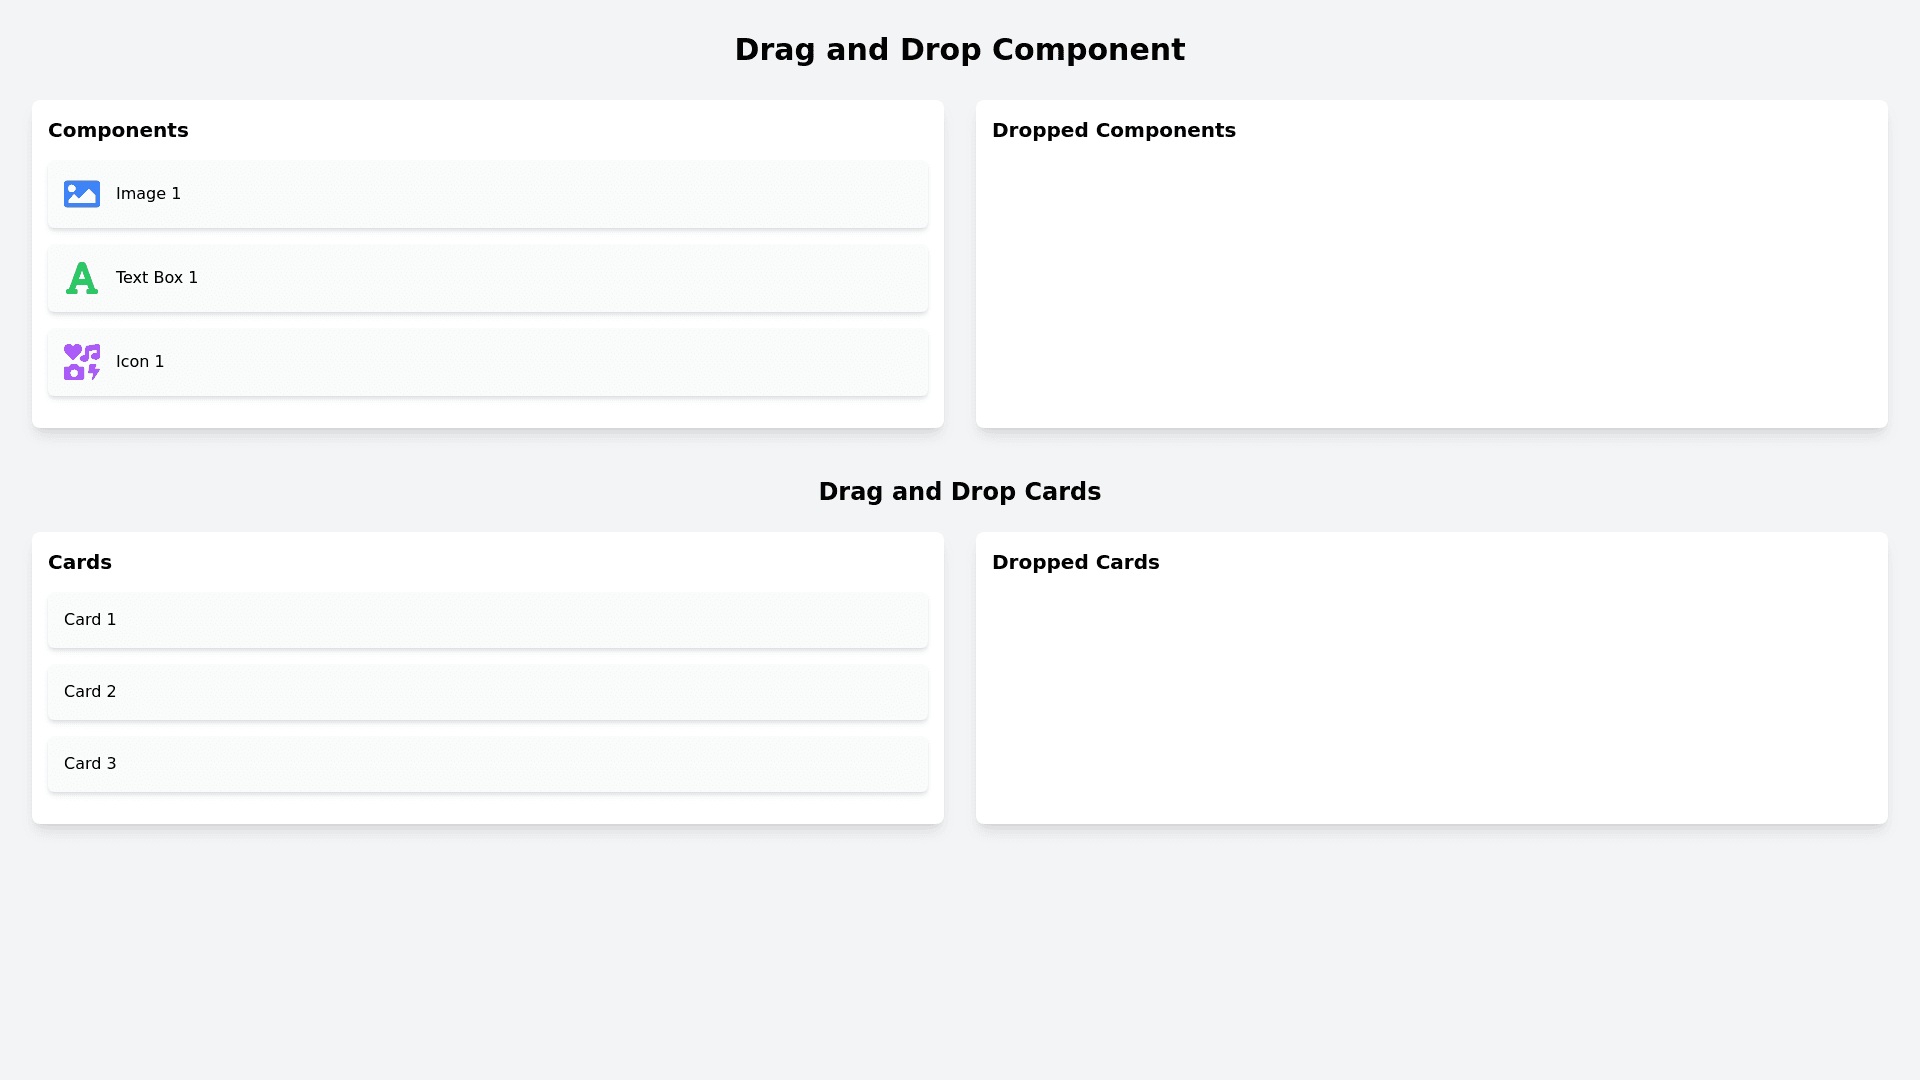Click blank space right of Image 1 label
Image resolution: width=1920 pixels, height=1080 pixels.
click(x=550, y=194)
